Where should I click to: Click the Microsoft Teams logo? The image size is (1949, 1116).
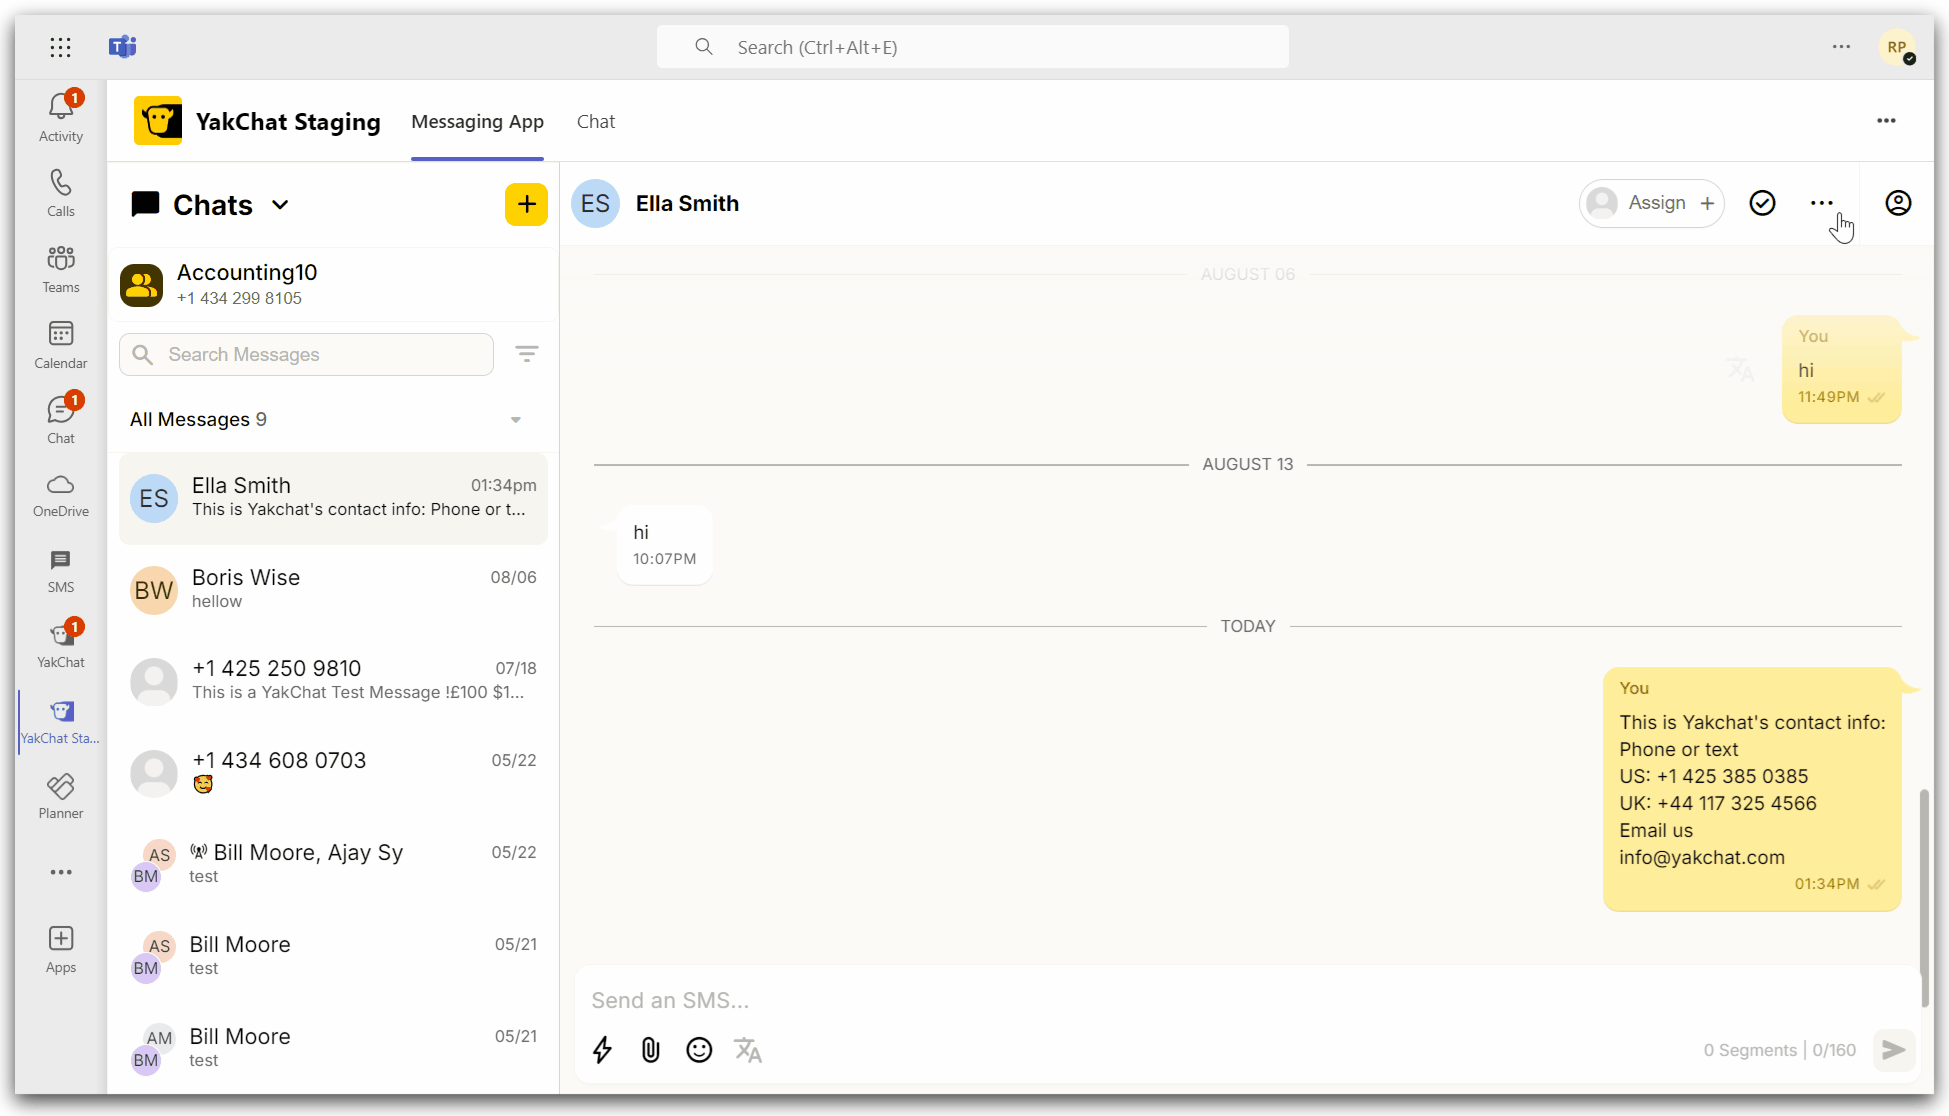tap(123, 47)
